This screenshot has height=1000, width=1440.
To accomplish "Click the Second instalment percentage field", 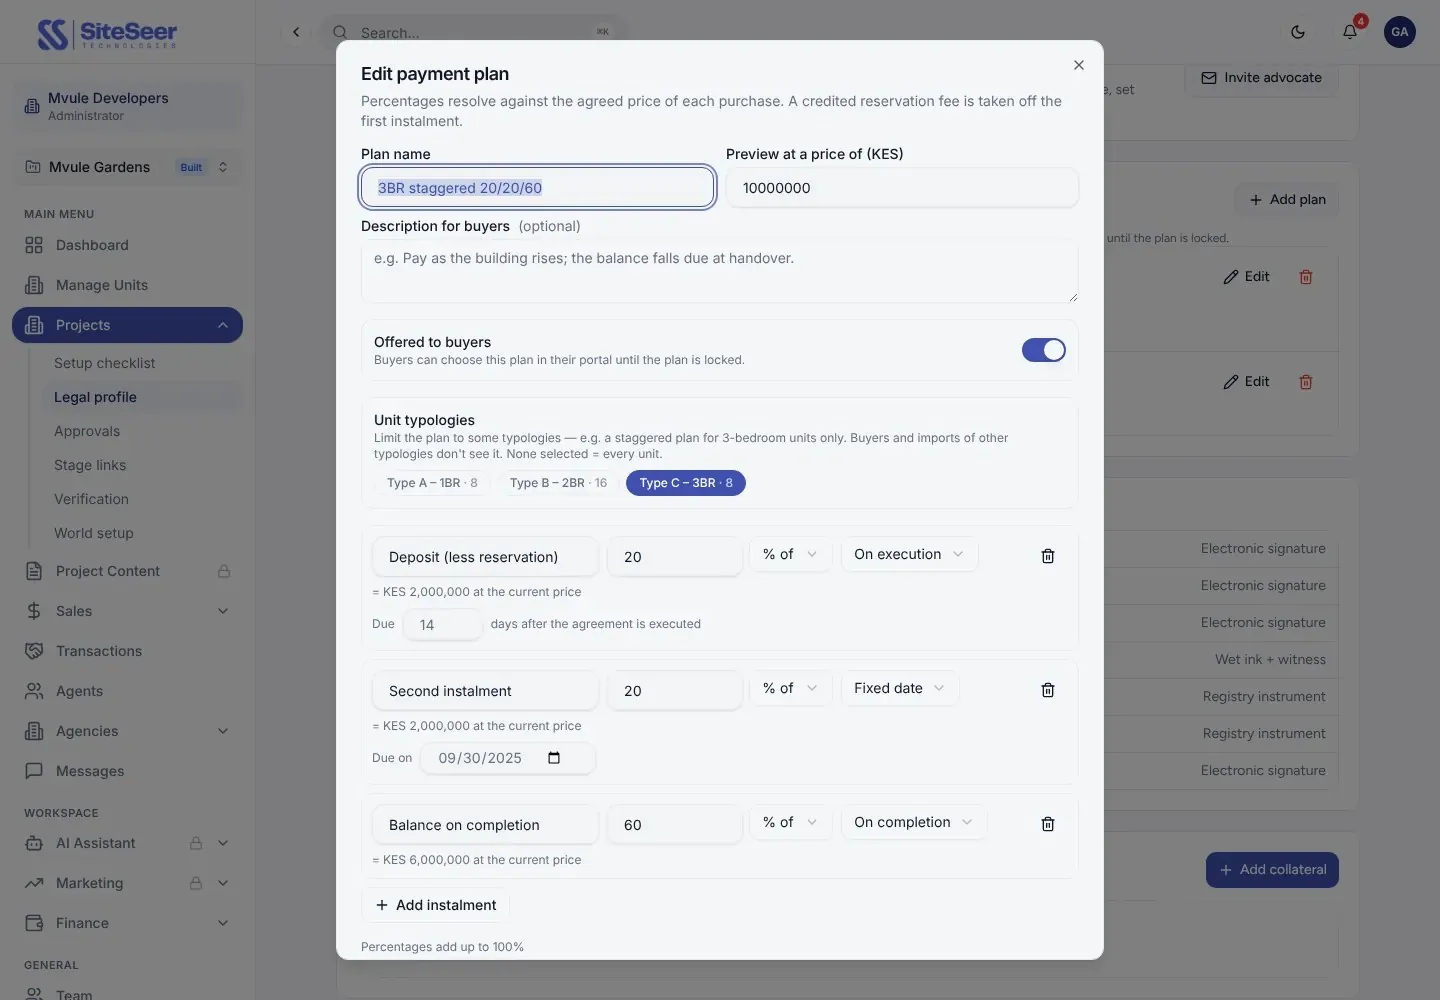I will pos(675,690).
